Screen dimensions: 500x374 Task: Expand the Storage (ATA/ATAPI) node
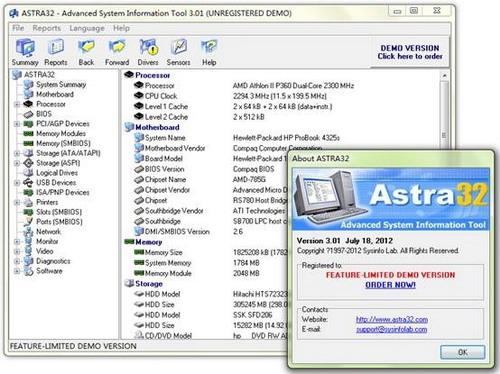tap(17, 153)
